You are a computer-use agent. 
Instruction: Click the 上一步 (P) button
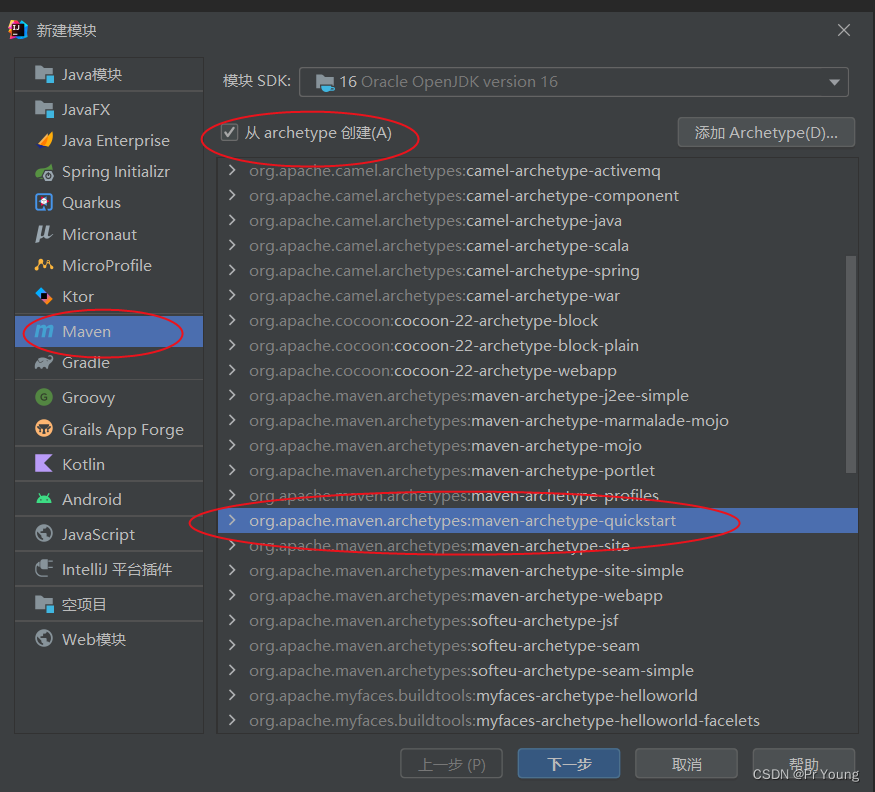point(451,764)
